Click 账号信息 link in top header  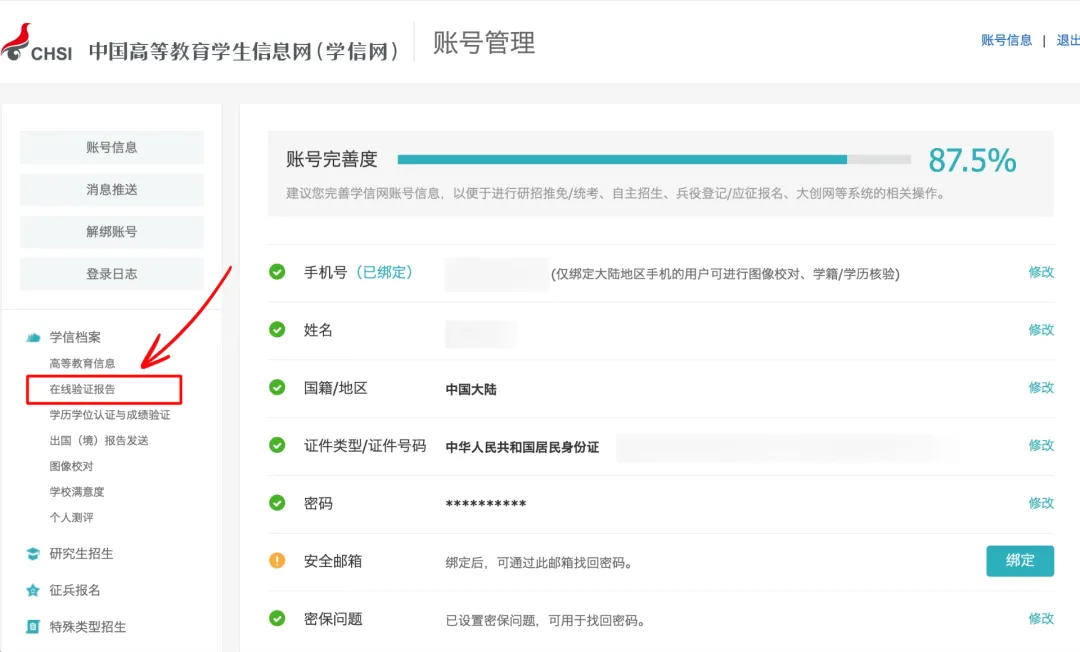1006,41
